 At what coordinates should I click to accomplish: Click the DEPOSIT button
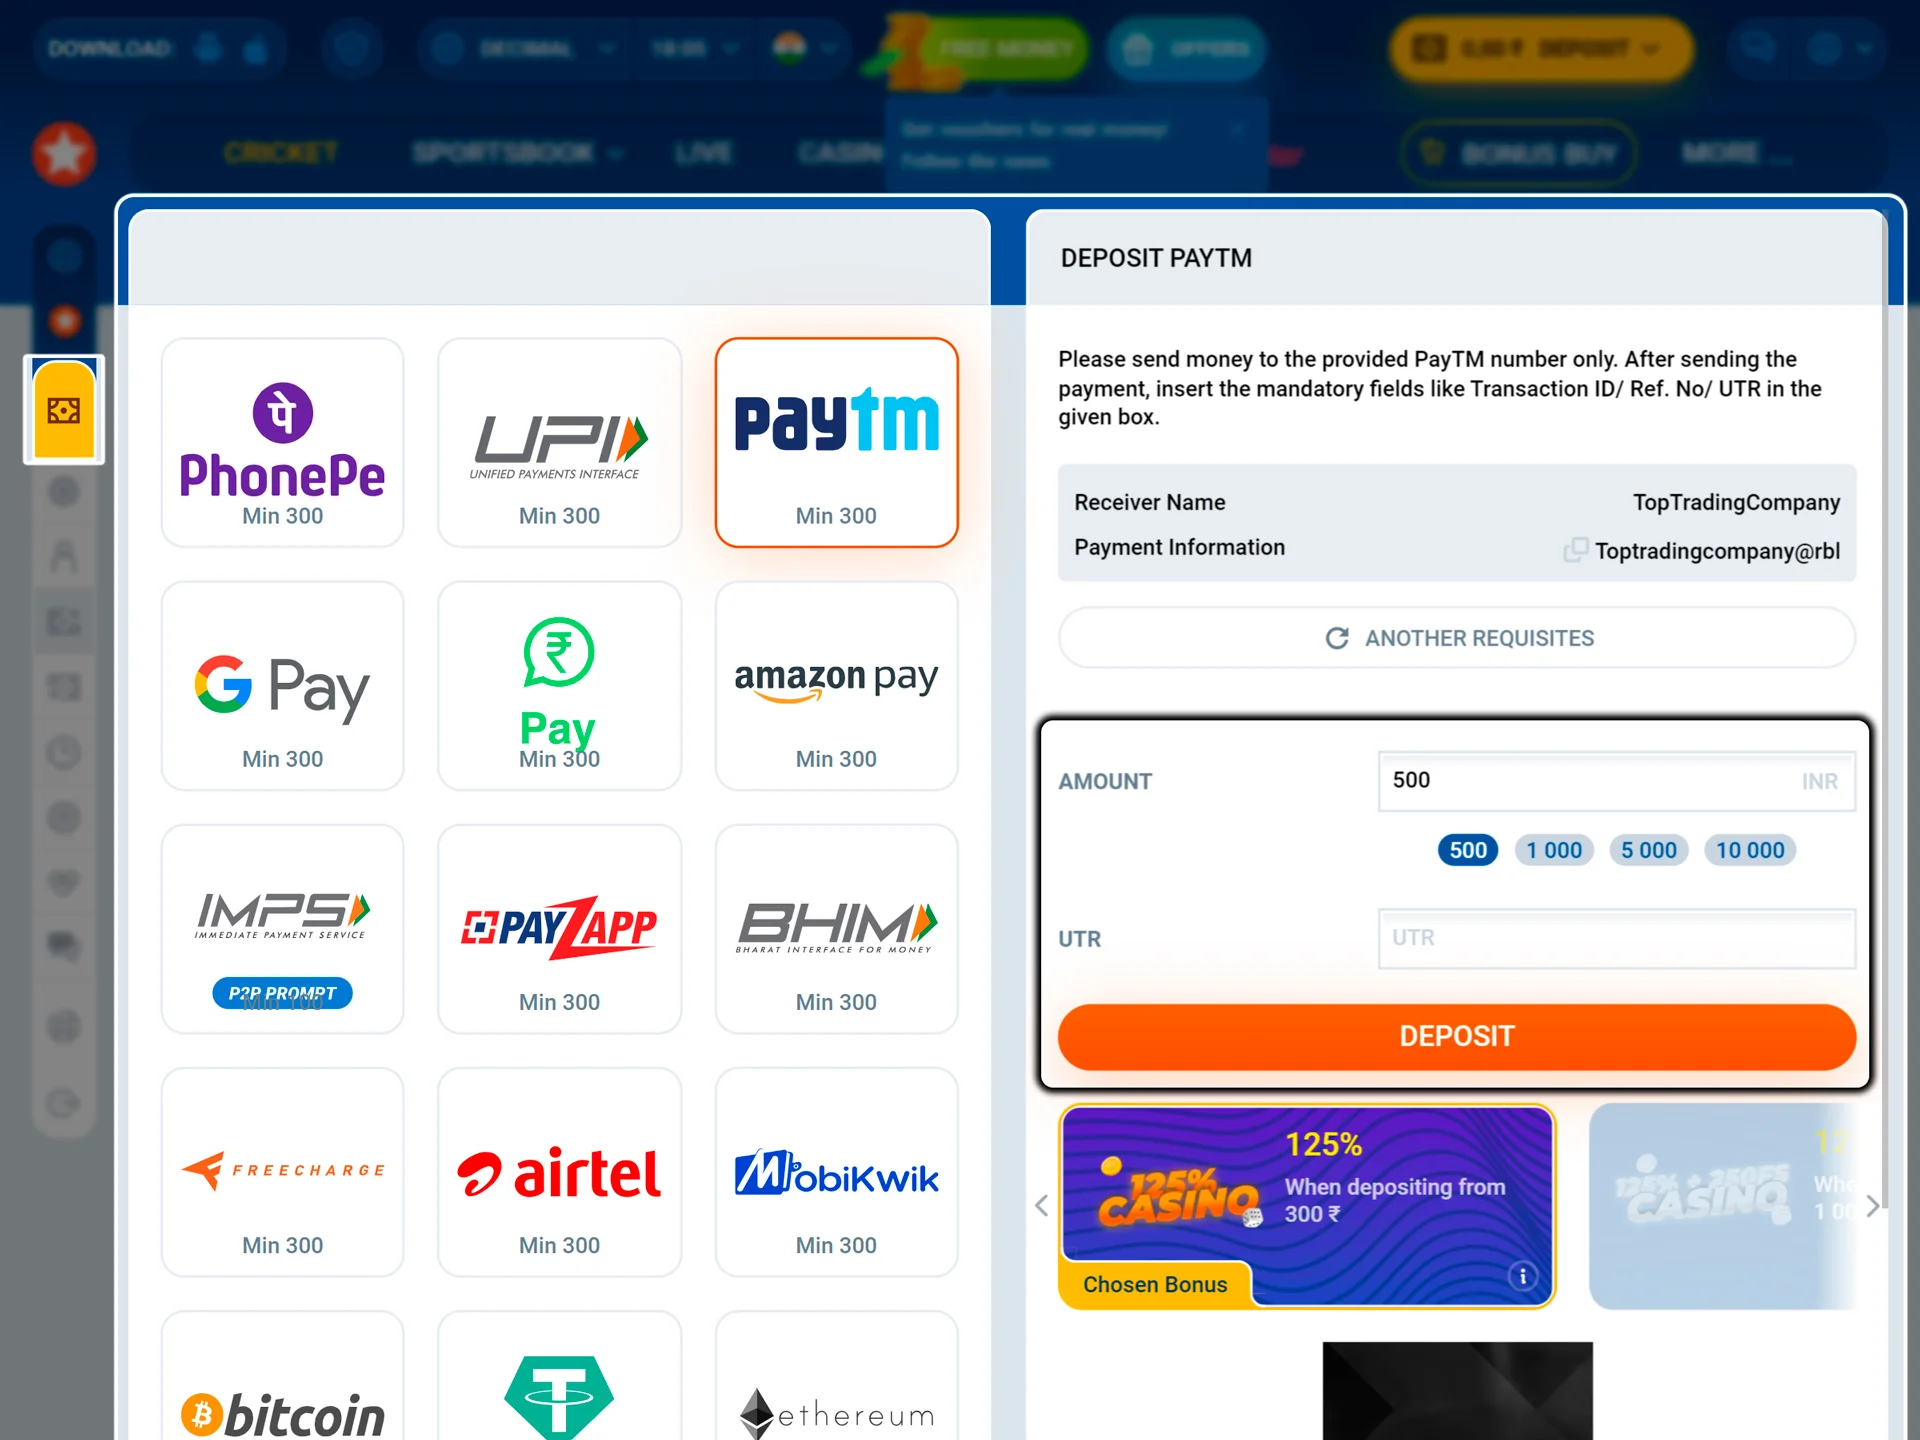tap(1456, 1033)
